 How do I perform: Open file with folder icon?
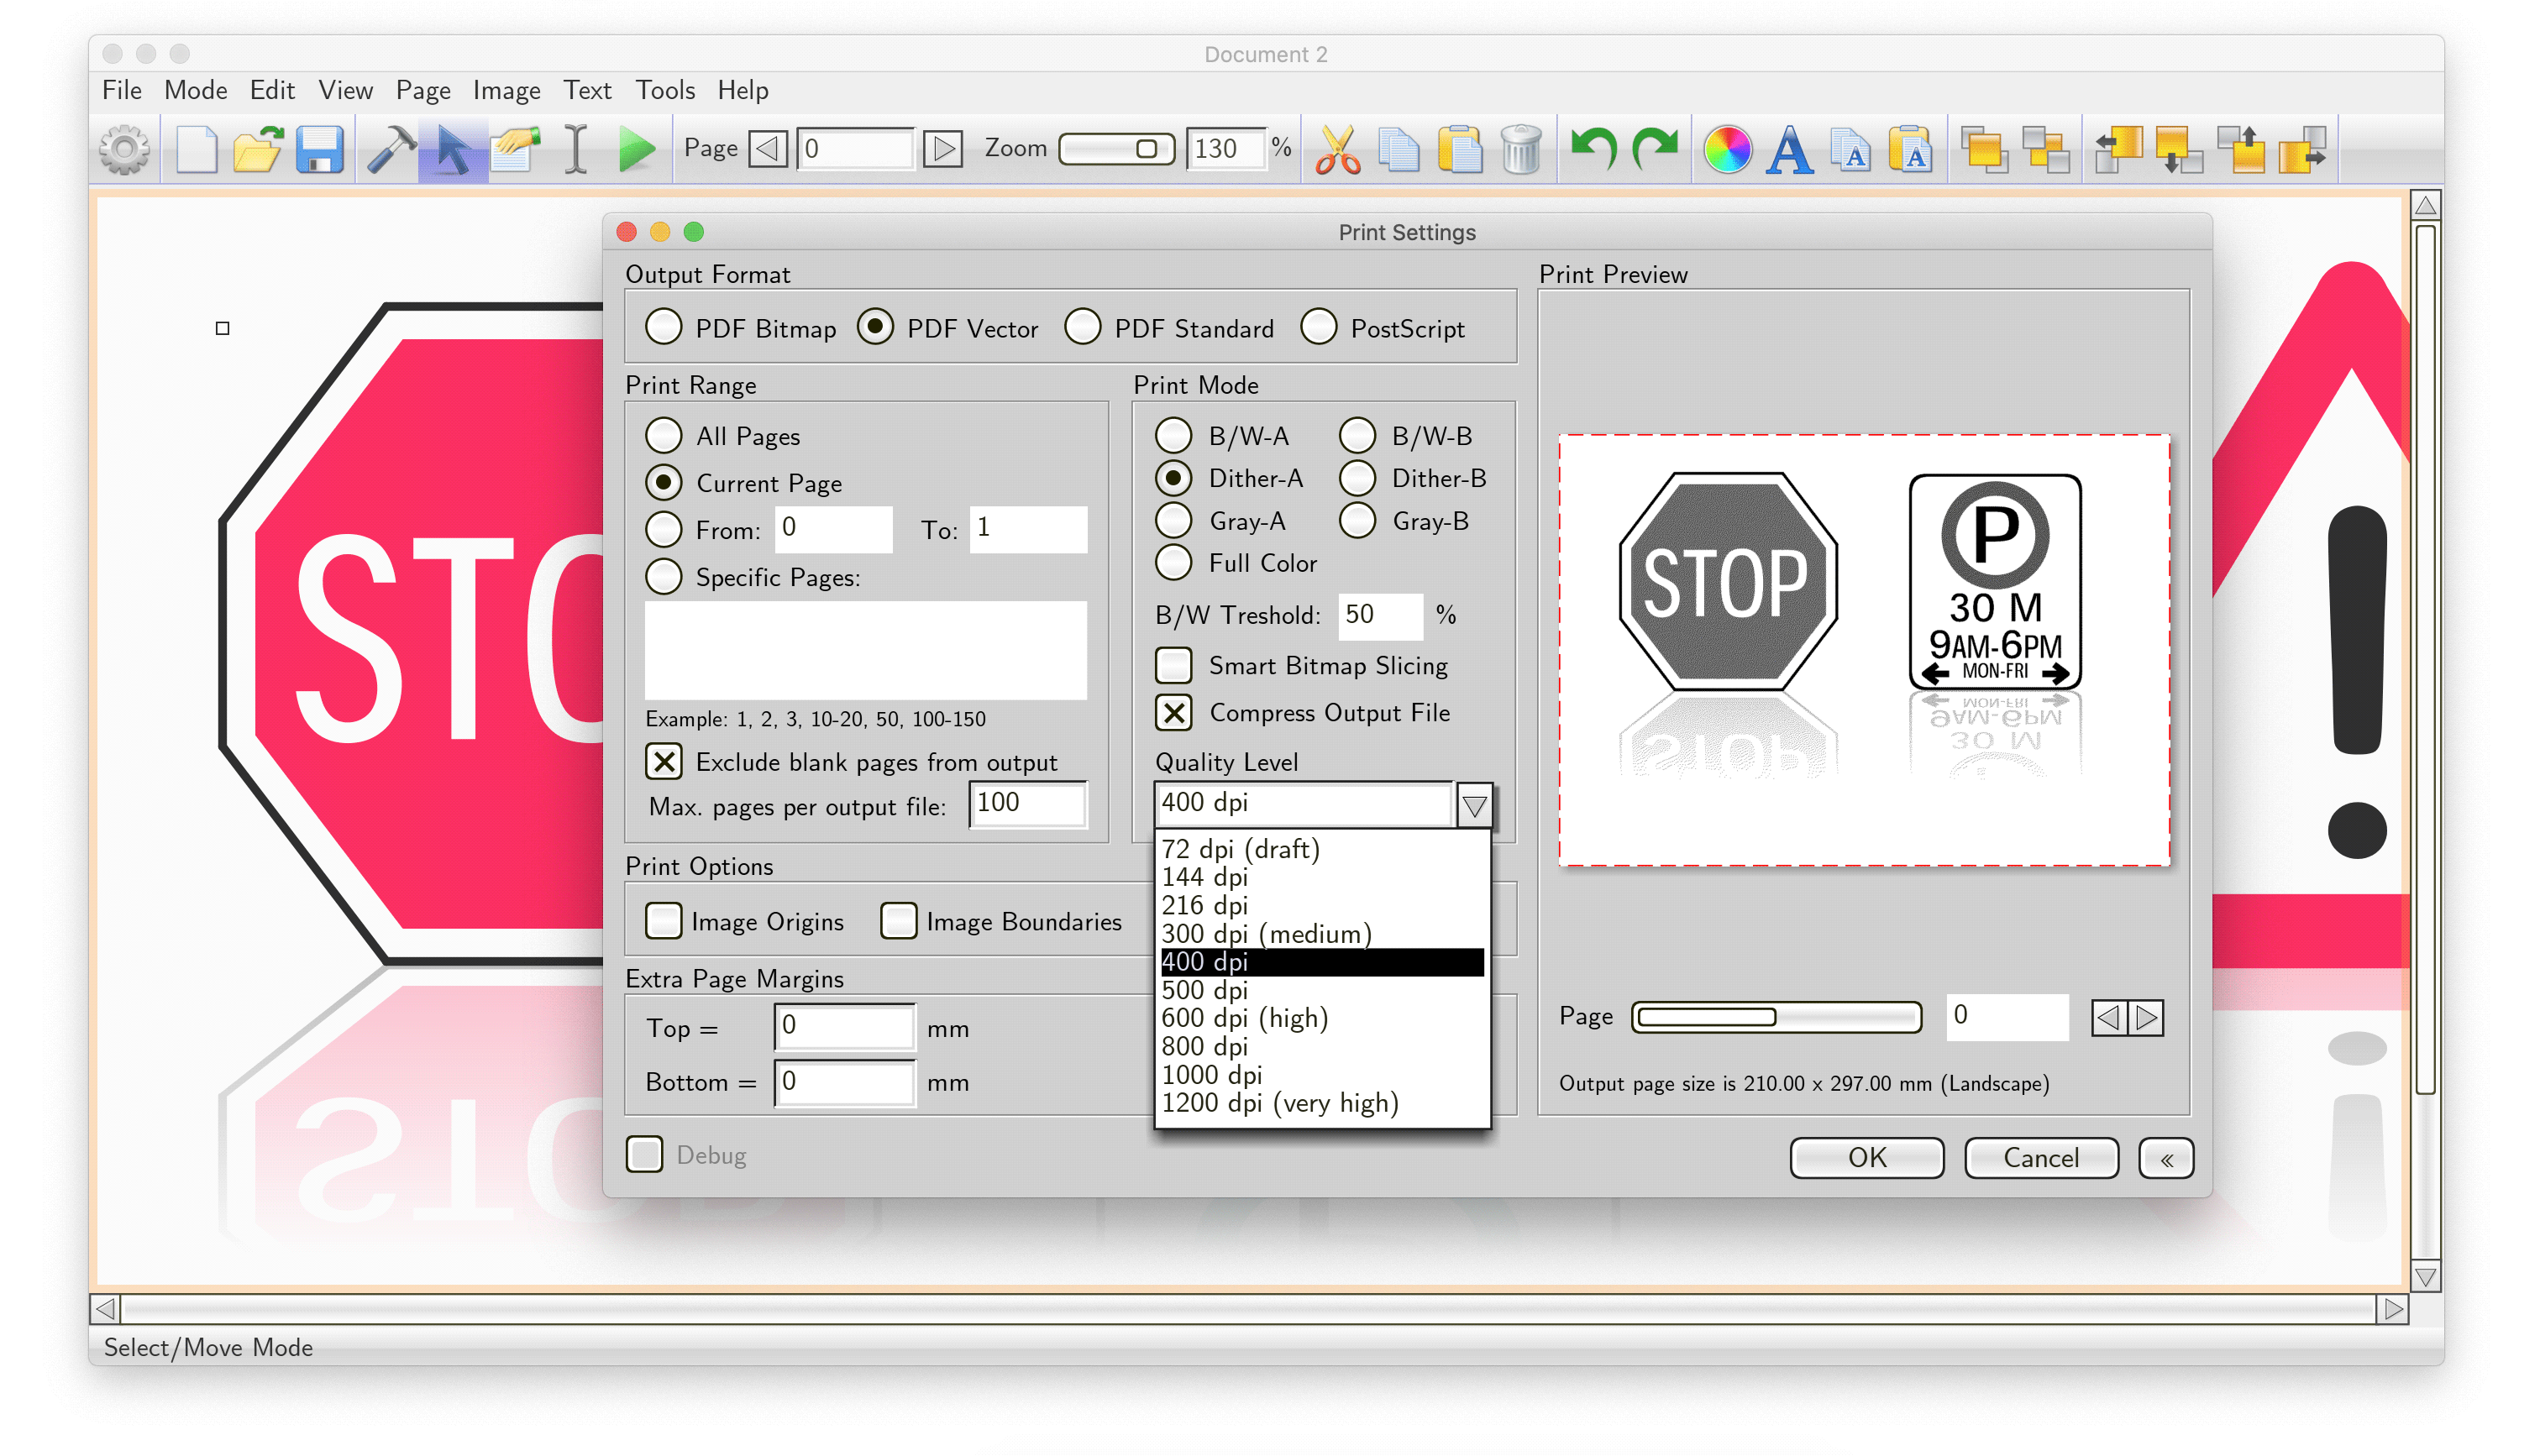pos(258,150)
